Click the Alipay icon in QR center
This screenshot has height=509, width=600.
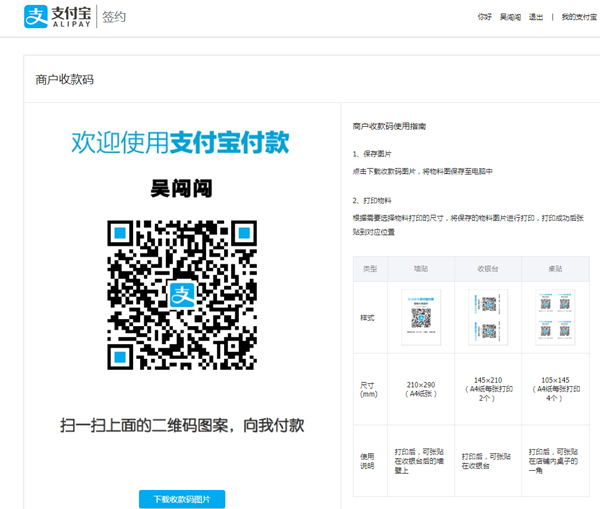point(182,295)
